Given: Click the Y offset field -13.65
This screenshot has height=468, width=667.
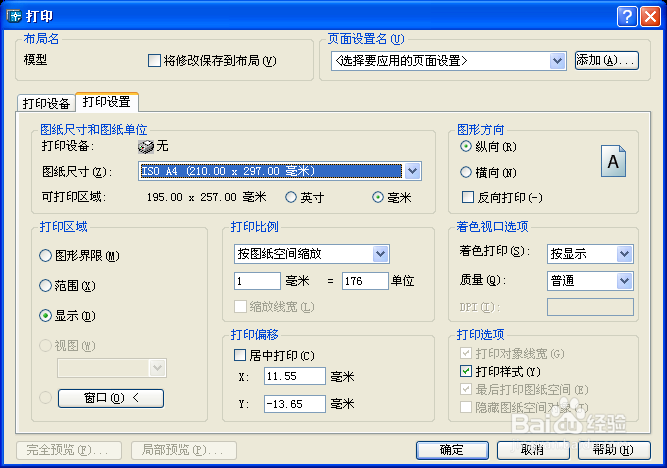Looking at the screenshot, I should 295,404.
